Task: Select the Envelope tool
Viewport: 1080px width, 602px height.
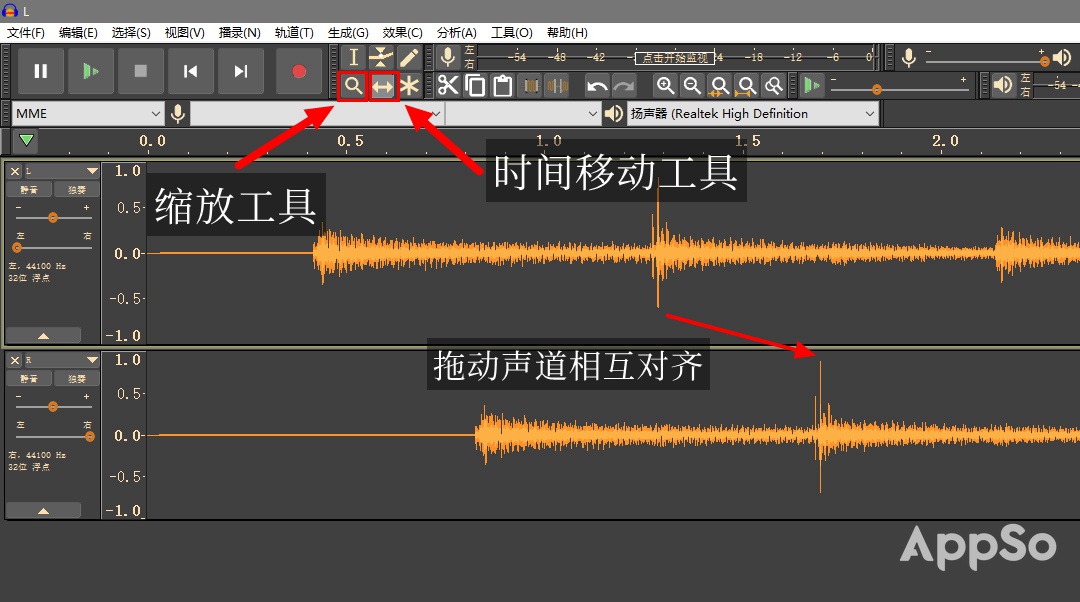Action: [x=381, y=57]
